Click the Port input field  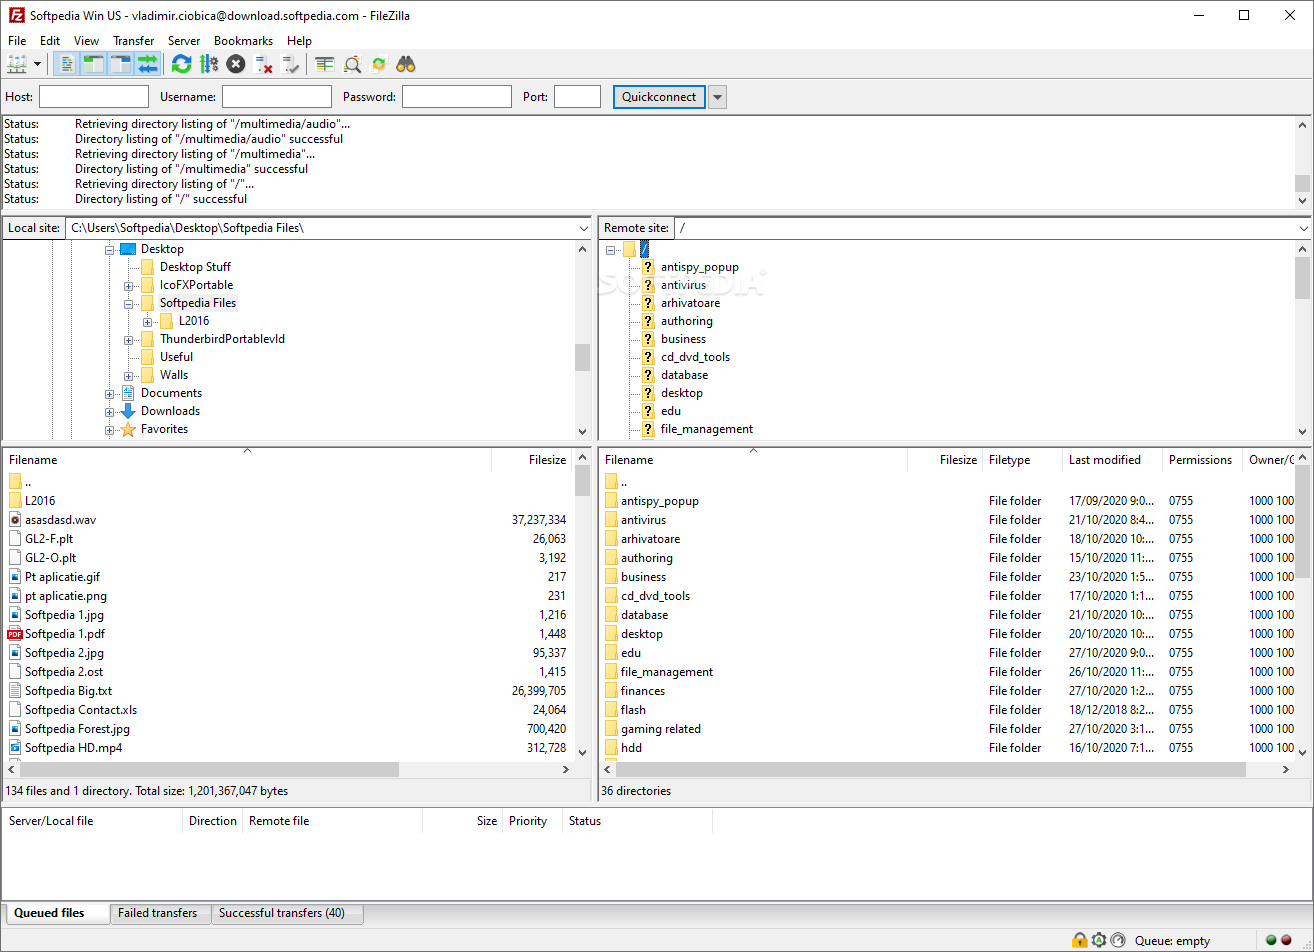577,97
